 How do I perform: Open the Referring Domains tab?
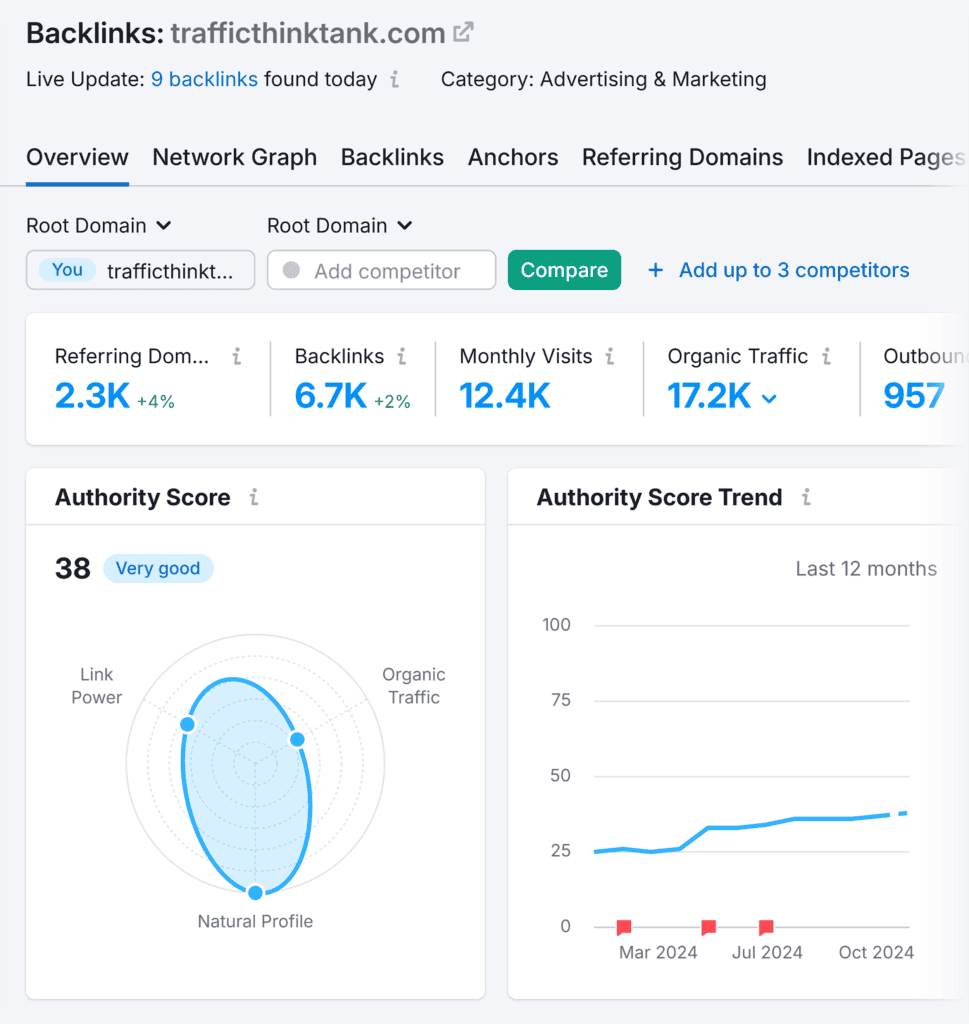click(x=682, y=157)
